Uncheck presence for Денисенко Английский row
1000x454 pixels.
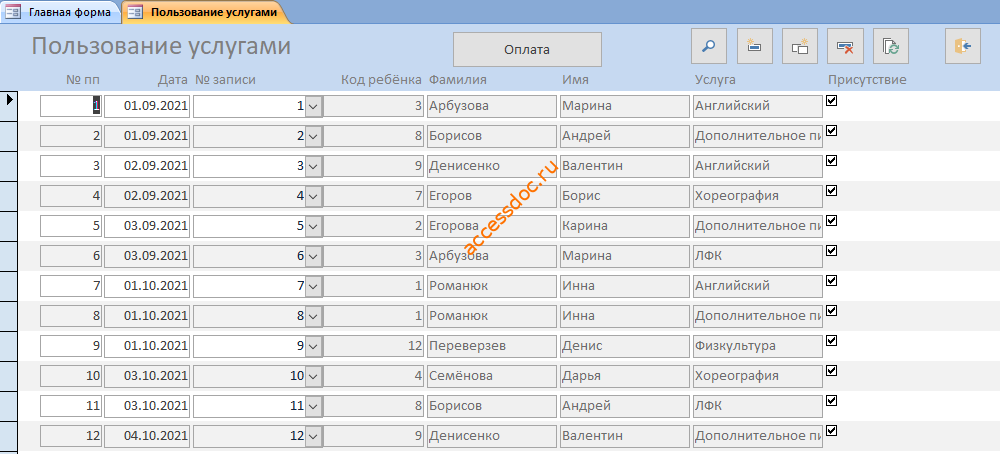click(x=831, y=161)
